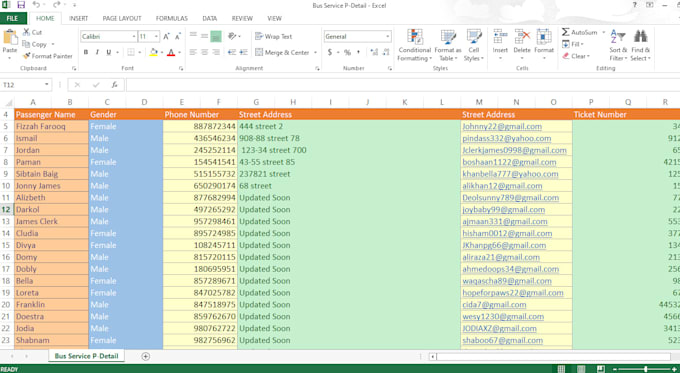Switch to the PAGE LAYOUT tab
This screenshot has width=680, height=373.
[122, 18]
